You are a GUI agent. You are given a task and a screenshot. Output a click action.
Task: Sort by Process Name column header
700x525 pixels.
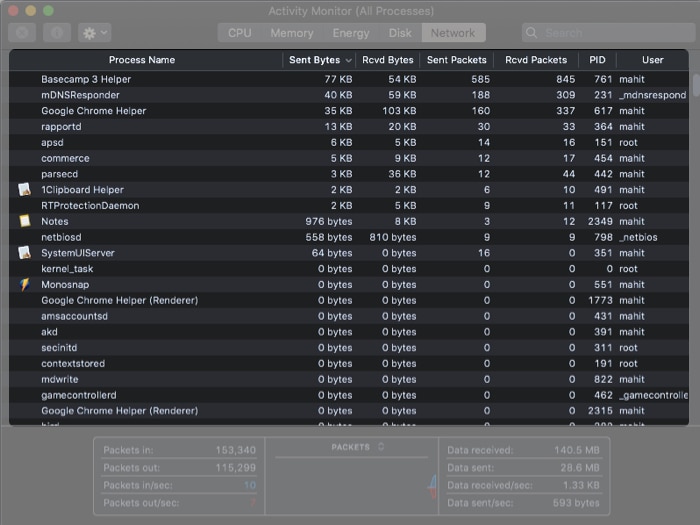click(x=142, y=60)
